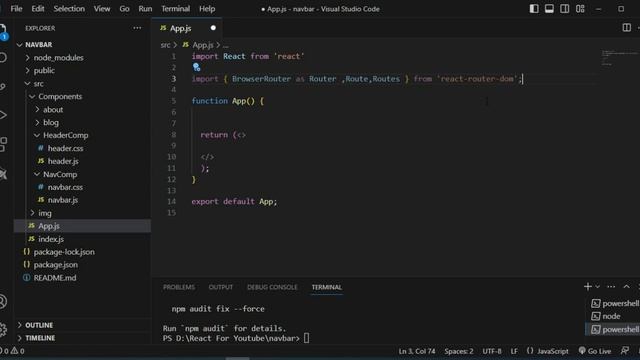
Task: Open navbar.css file
Action: pyautogui.click(x=65, y=187)
